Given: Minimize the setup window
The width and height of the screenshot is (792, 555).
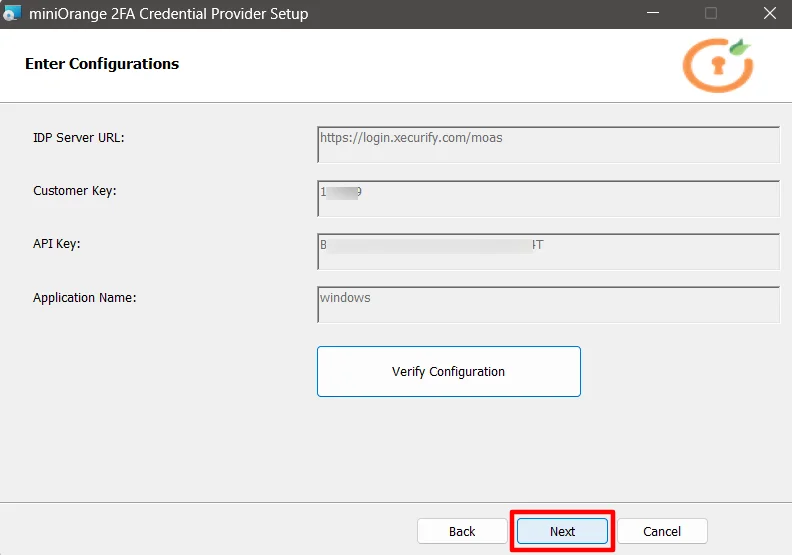Looking at the screenshot, I should click(x=653, y=13).
